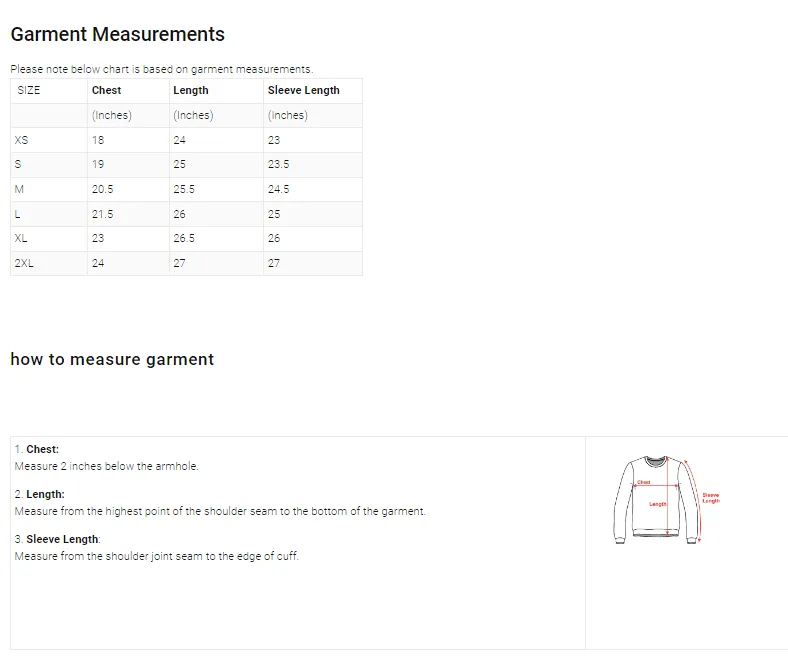The image size is (788, 665).
Task: Click the 20.5 chest value for M
Action: click(102, 189)
